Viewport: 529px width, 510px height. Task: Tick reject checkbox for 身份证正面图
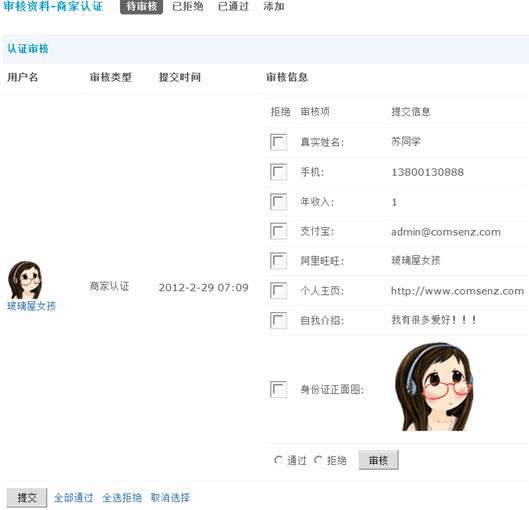pos(278,390)
